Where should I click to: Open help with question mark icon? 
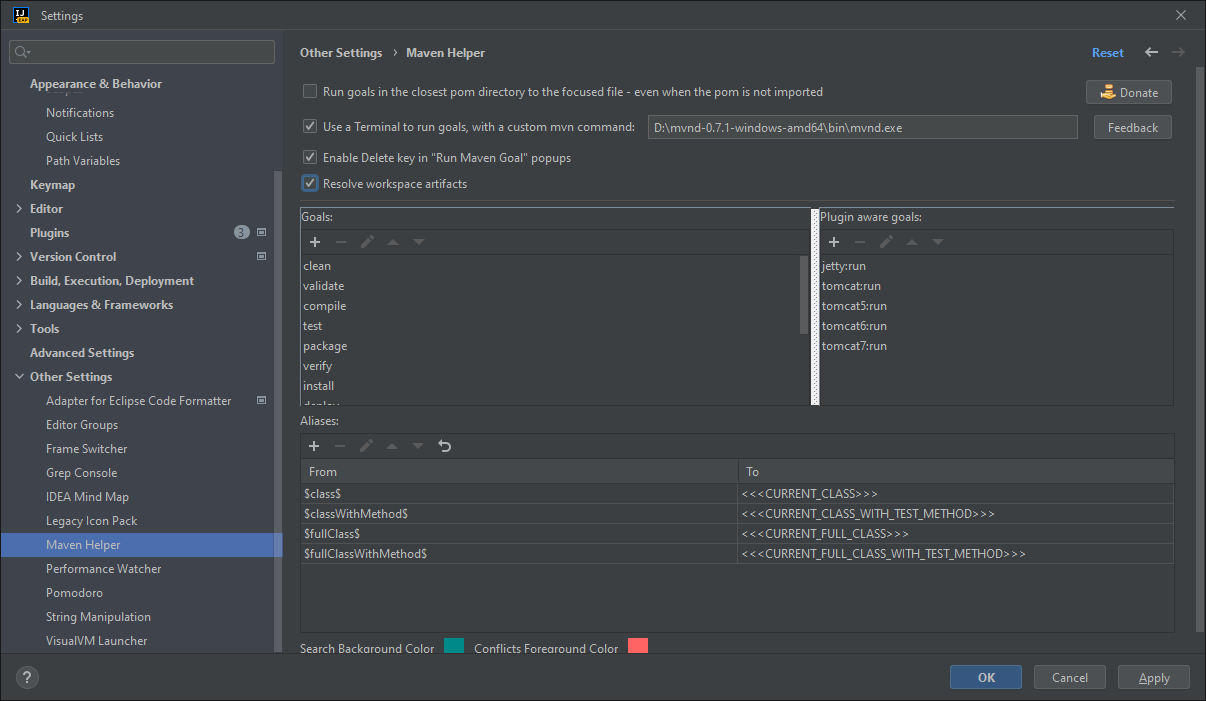tap(25, 677)
